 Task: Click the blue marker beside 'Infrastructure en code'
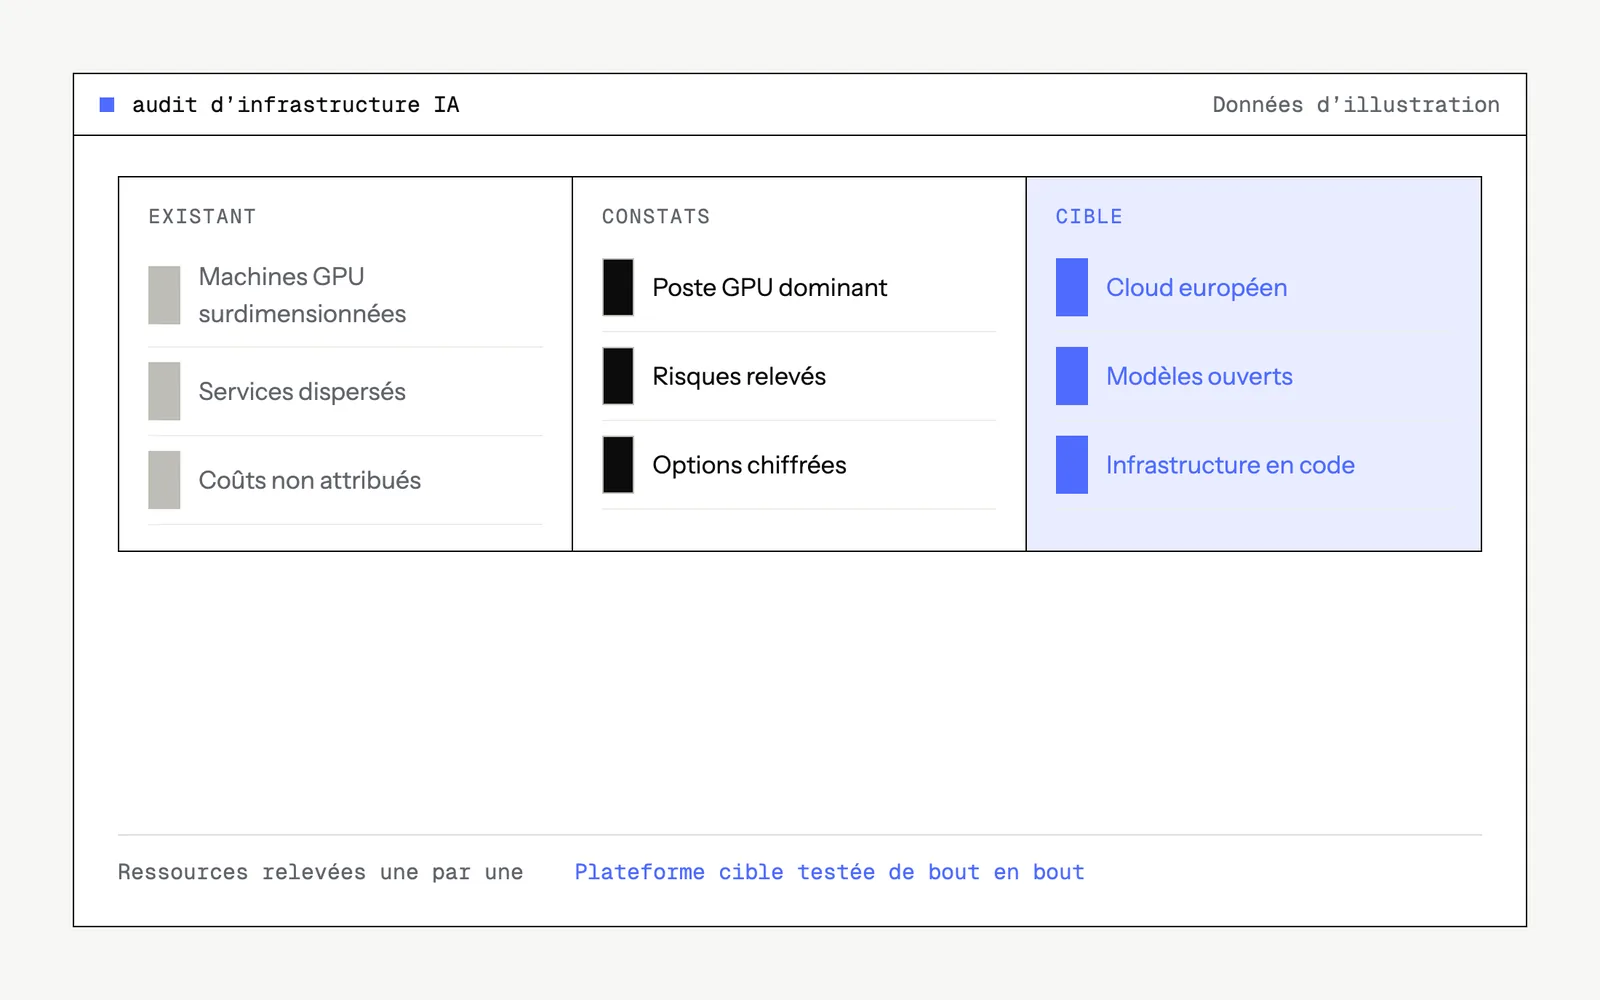[x=1072, y=465]
